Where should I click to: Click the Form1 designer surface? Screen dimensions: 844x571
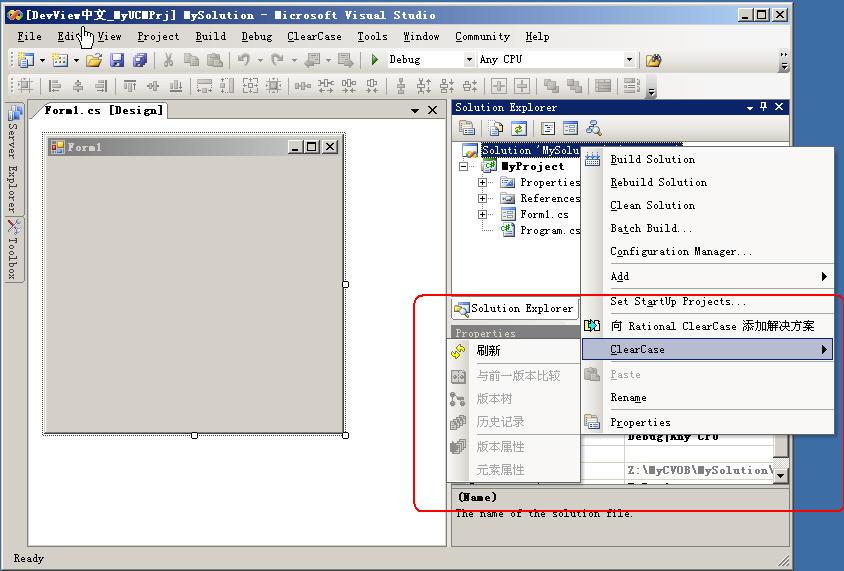coord(194,293)
